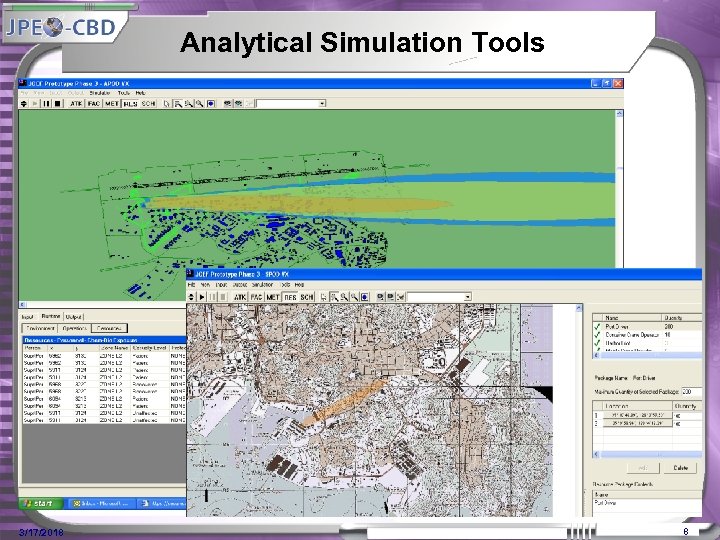Select SCH toolbar button in APOD window
The width and height of the screenshot is (720, 540).
click(x=148, y=103)
